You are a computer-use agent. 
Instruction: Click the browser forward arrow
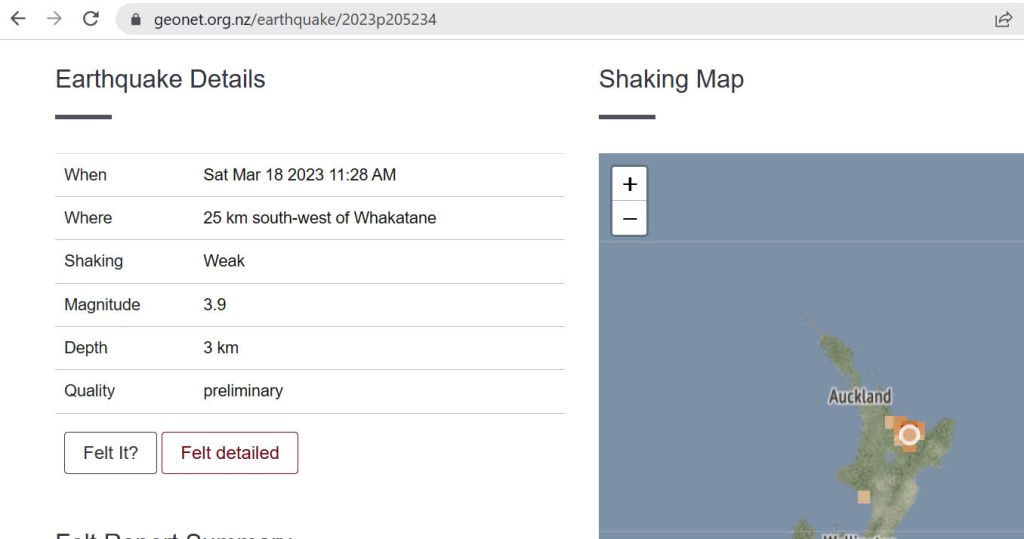[x=54, y=19]
